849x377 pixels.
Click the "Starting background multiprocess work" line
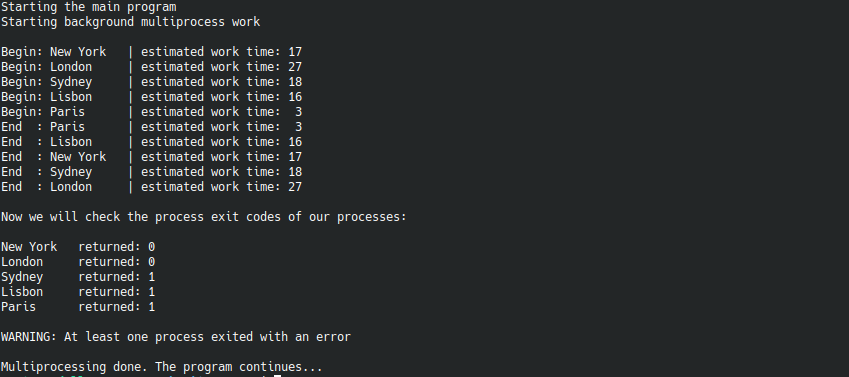[130, 22]
